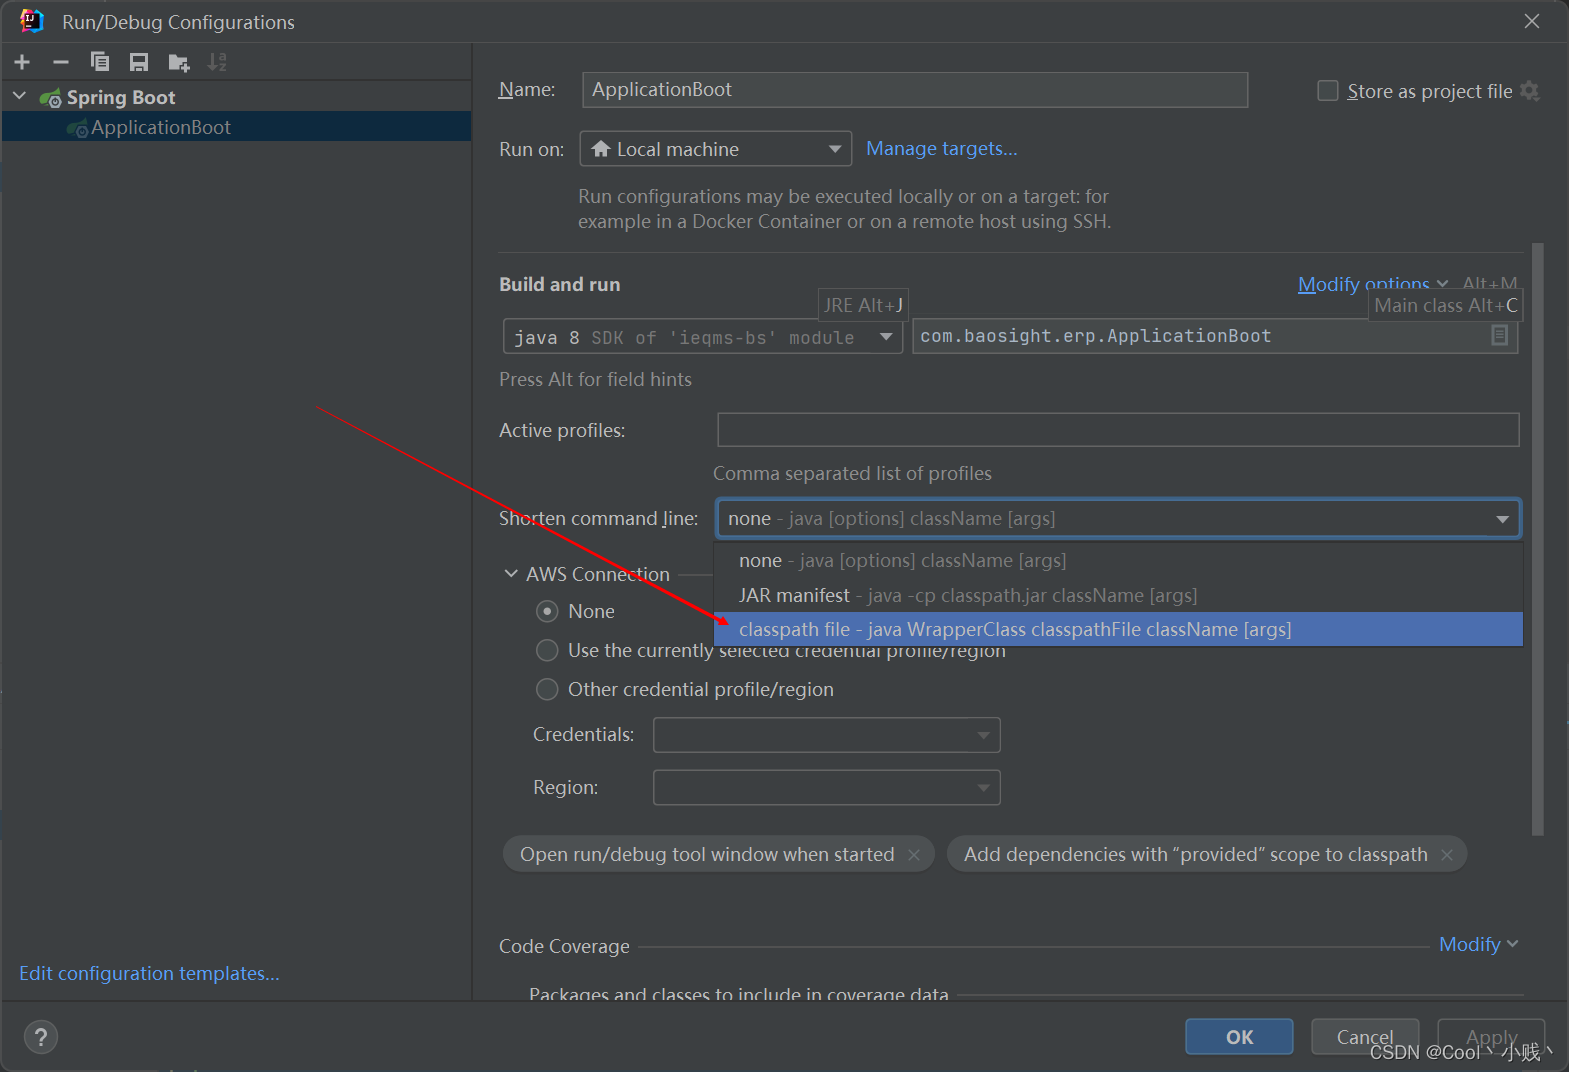Click the main class field
The height and width of the screenshot is (1072, 1569).
tap(1215, 336)
